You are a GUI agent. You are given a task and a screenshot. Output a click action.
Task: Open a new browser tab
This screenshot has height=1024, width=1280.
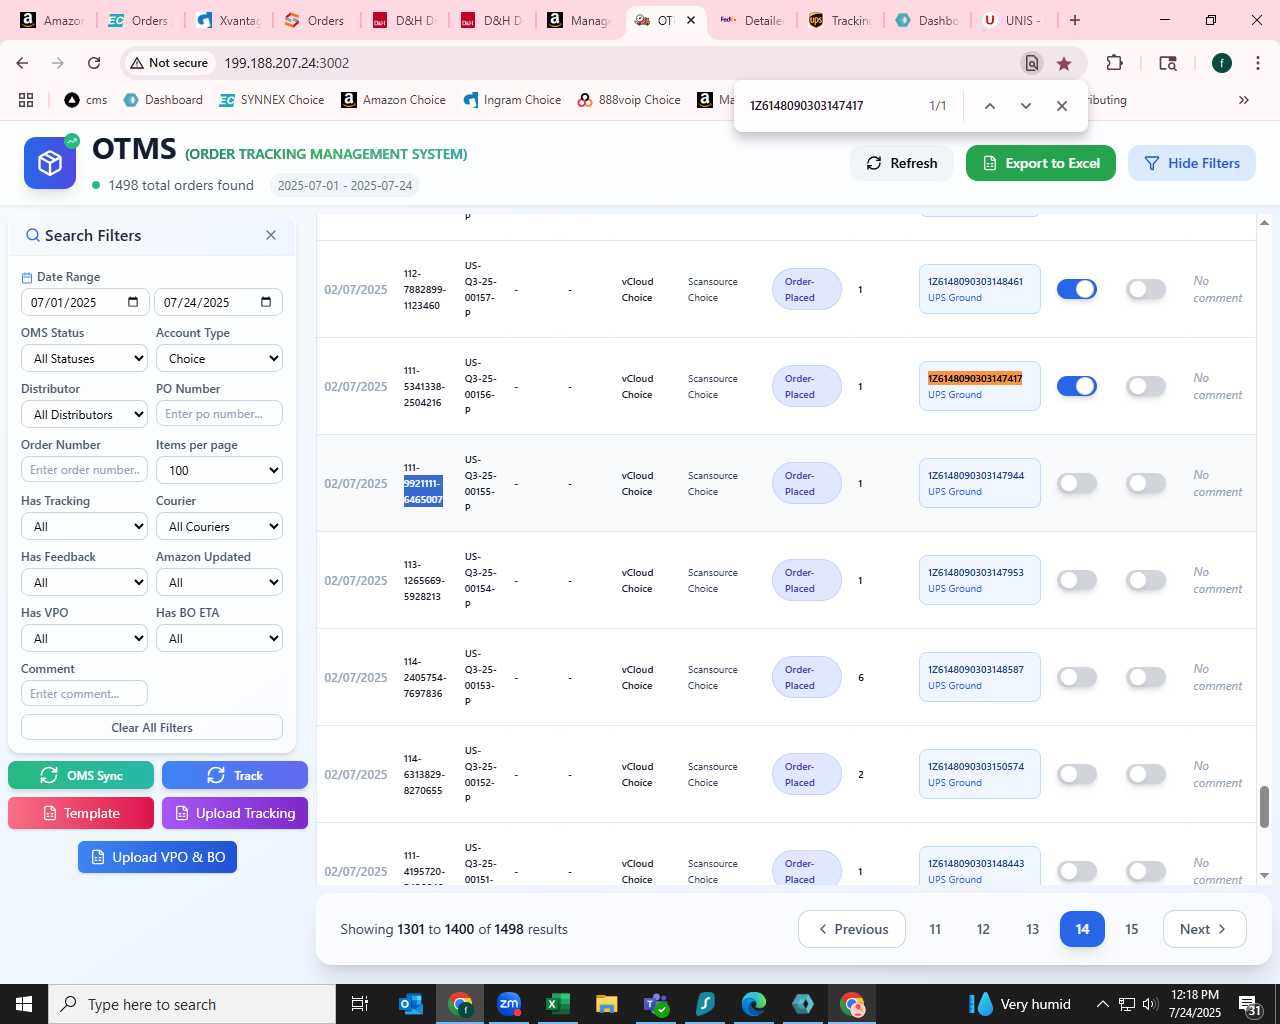click(x=1075, y=20)
